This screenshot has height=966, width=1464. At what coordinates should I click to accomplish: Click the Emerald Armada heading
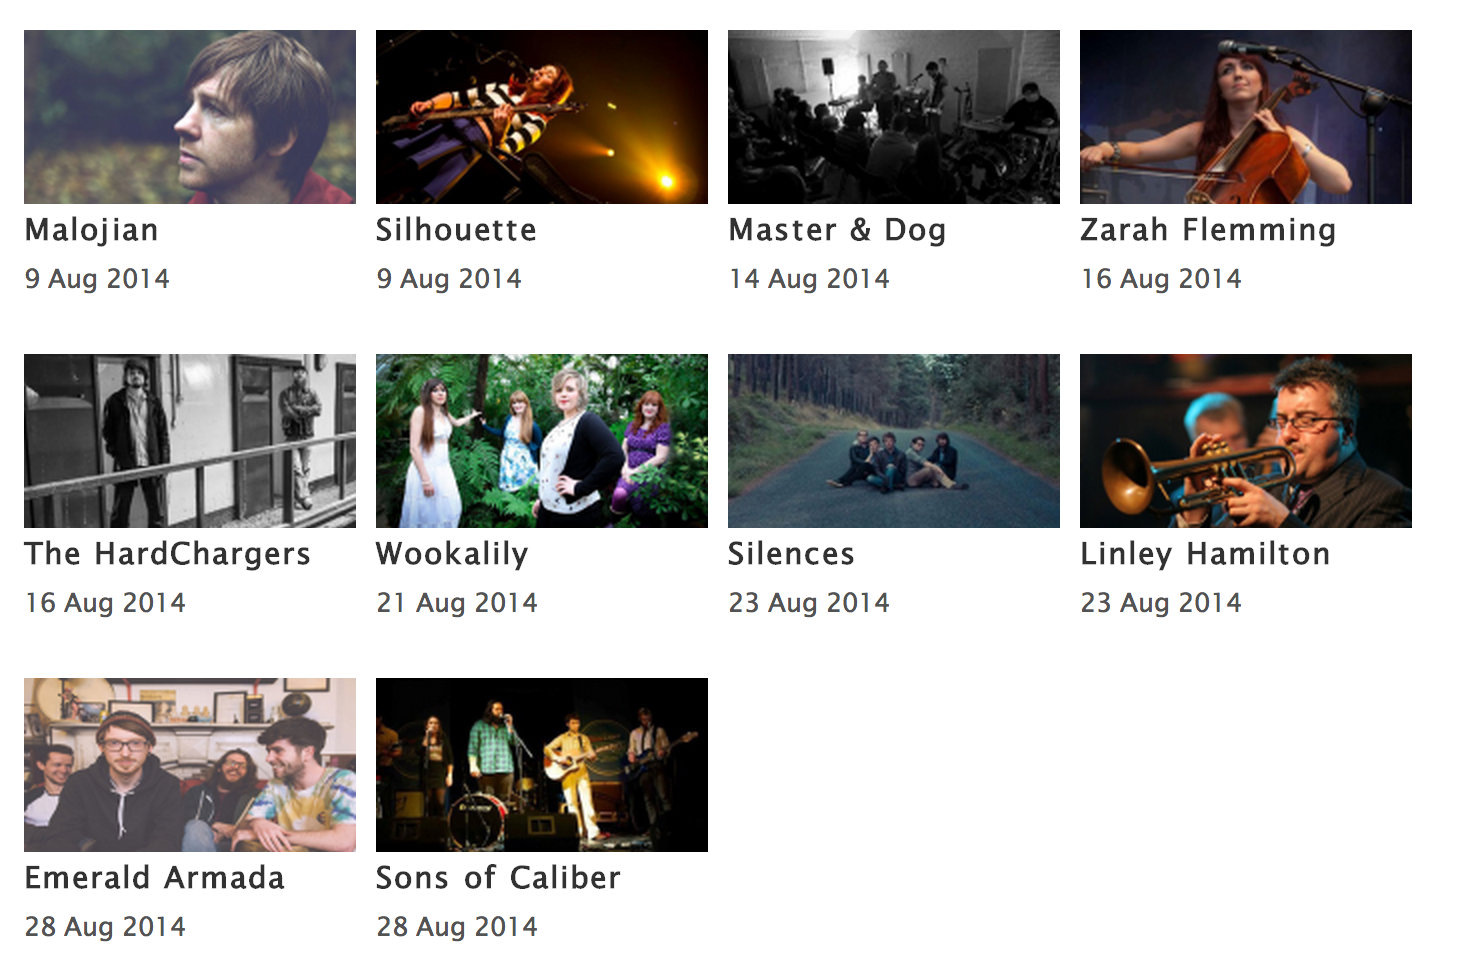(155, 878)
